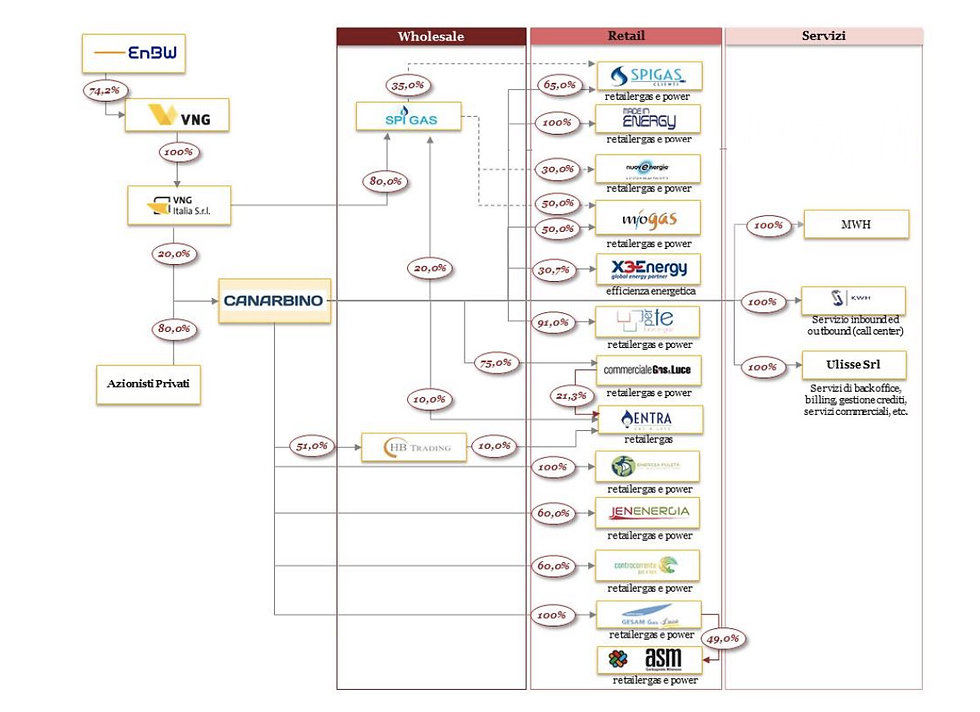Viewport: 980px width, 712px height.
Task: Click the 80,0% badge near SPI GAS
Action: tap(385, 181)
